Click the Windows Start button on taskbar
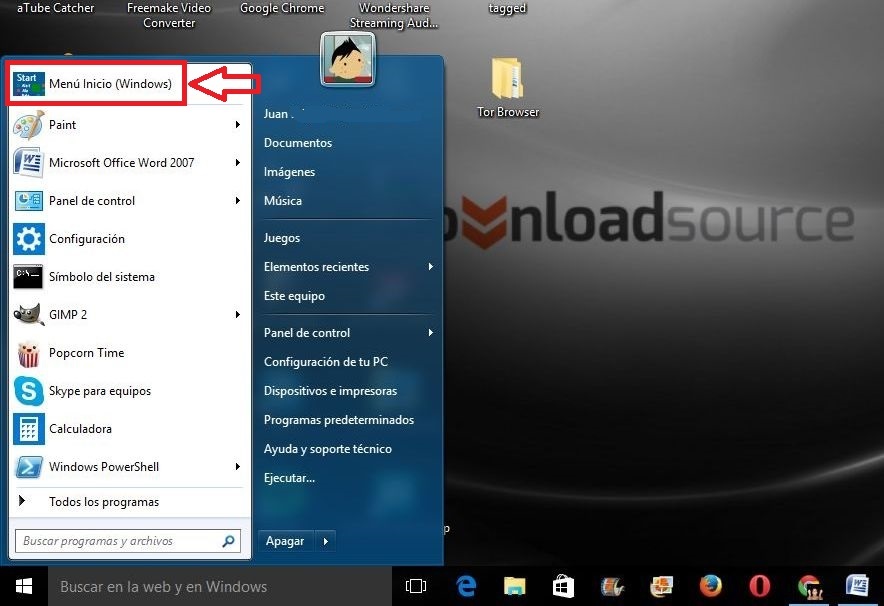The height and width of the screenshot is (606, 884). point(24,587)
